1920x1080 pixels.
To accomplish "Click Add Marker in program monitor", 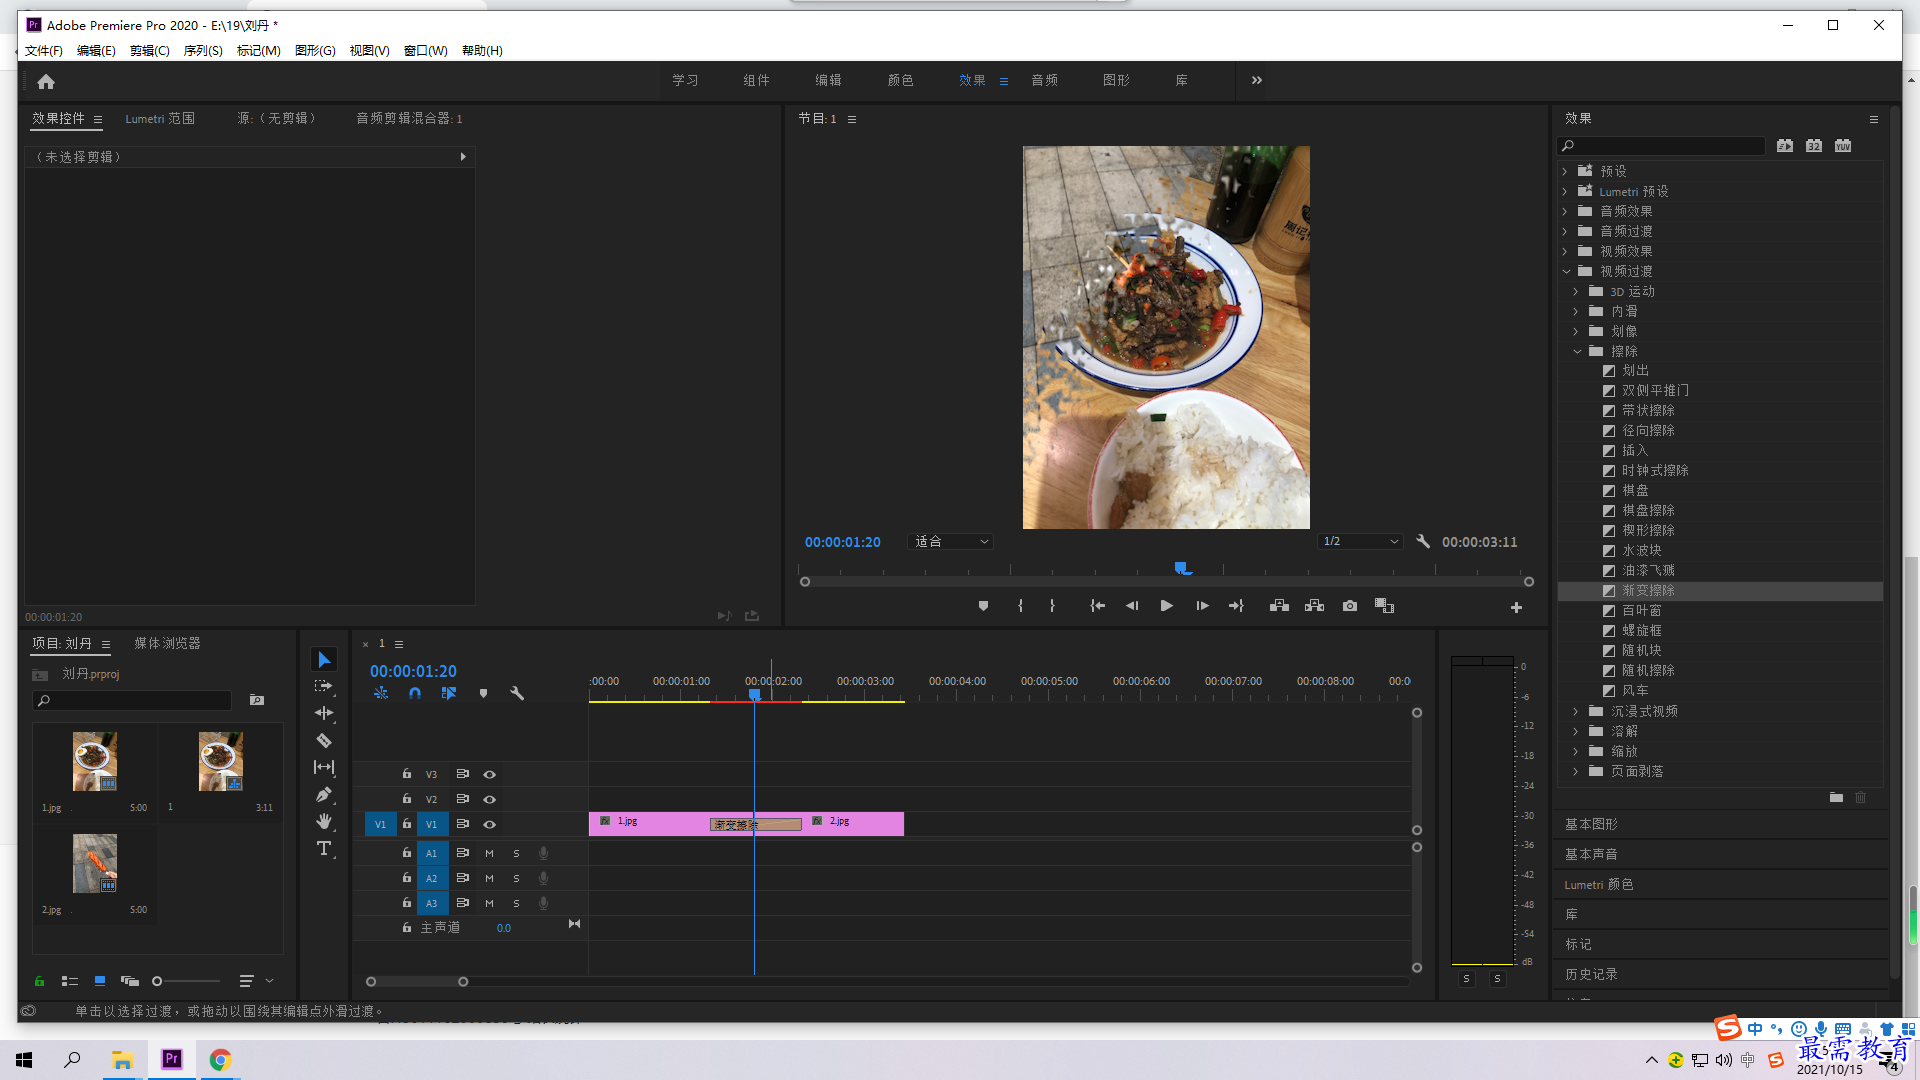I will point(983,606).
